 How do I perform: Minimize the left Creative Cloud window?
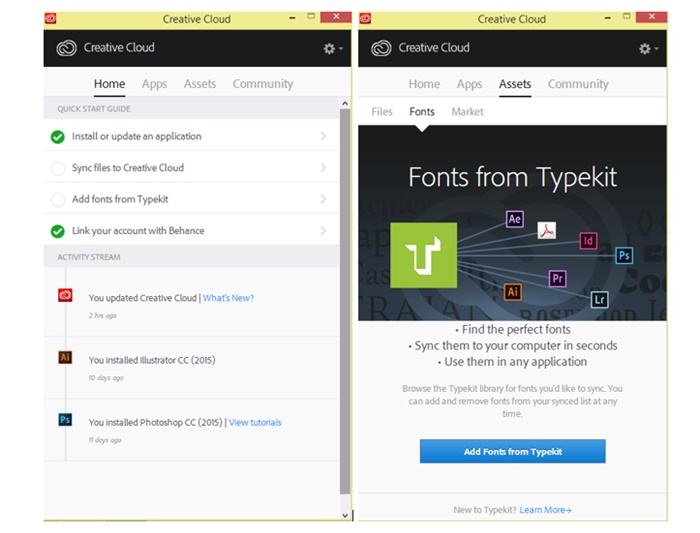tap(292, 18)
